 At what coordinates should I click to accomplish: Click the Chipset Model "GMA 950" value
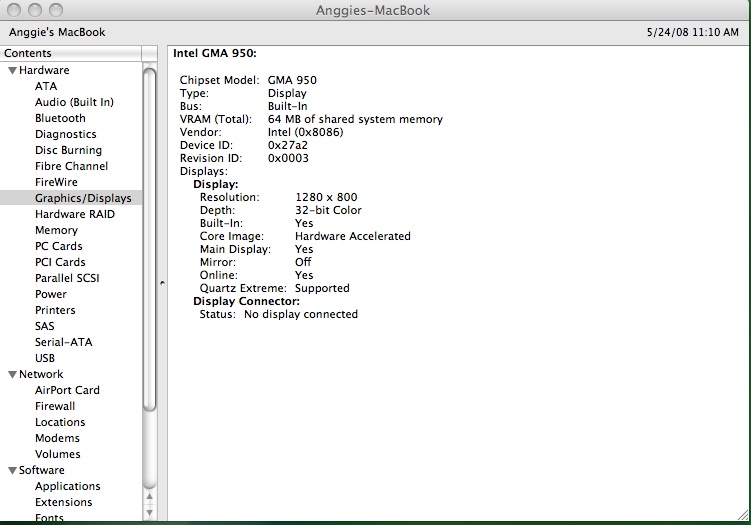pyautogui.click(x=292, y=80)
